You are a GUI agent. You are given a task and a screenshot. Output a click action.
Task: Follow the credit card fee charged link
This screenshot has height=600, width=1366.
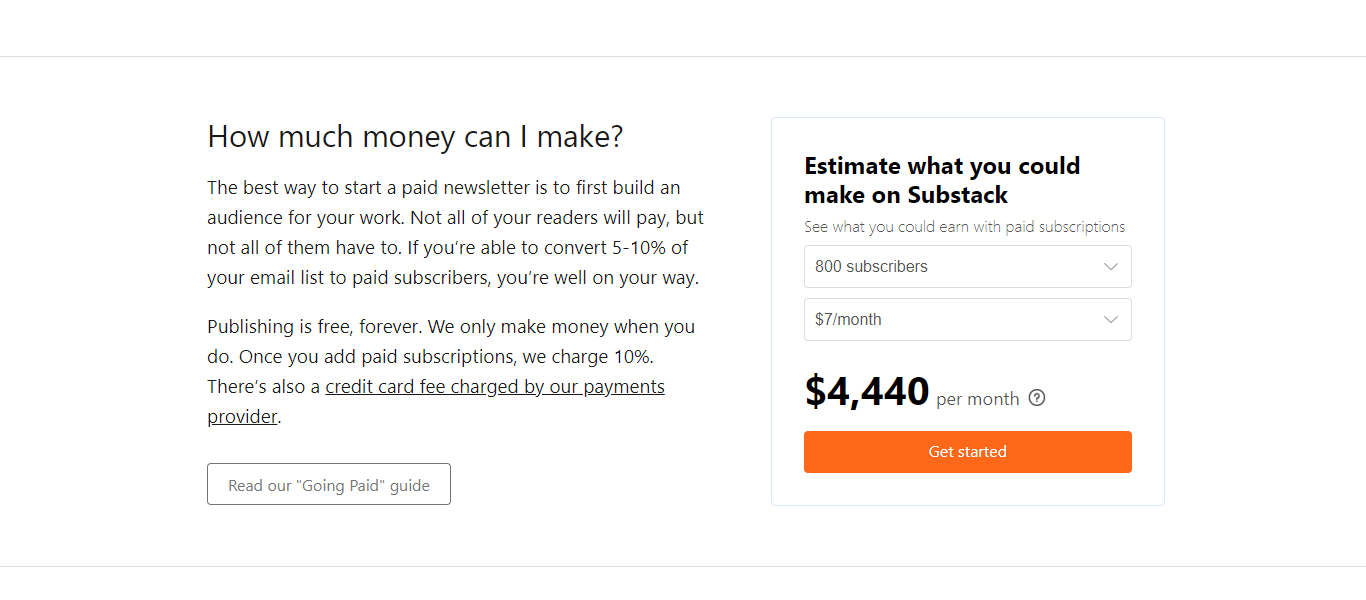pyautogui.click(x=495, y=387)
